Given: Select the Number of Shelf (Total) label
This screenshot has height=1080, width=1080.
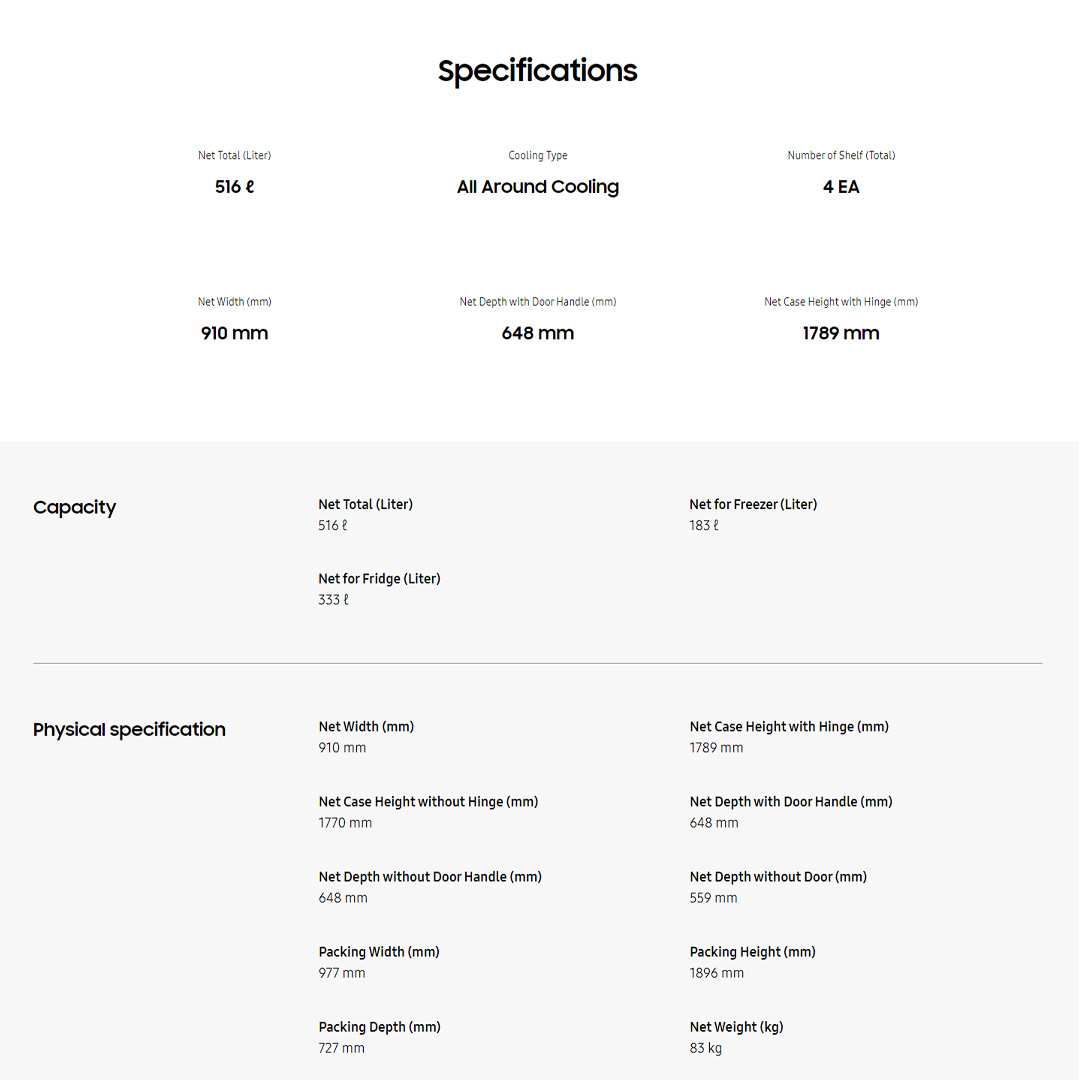Looking at the screenshot, I should [841, 156].
